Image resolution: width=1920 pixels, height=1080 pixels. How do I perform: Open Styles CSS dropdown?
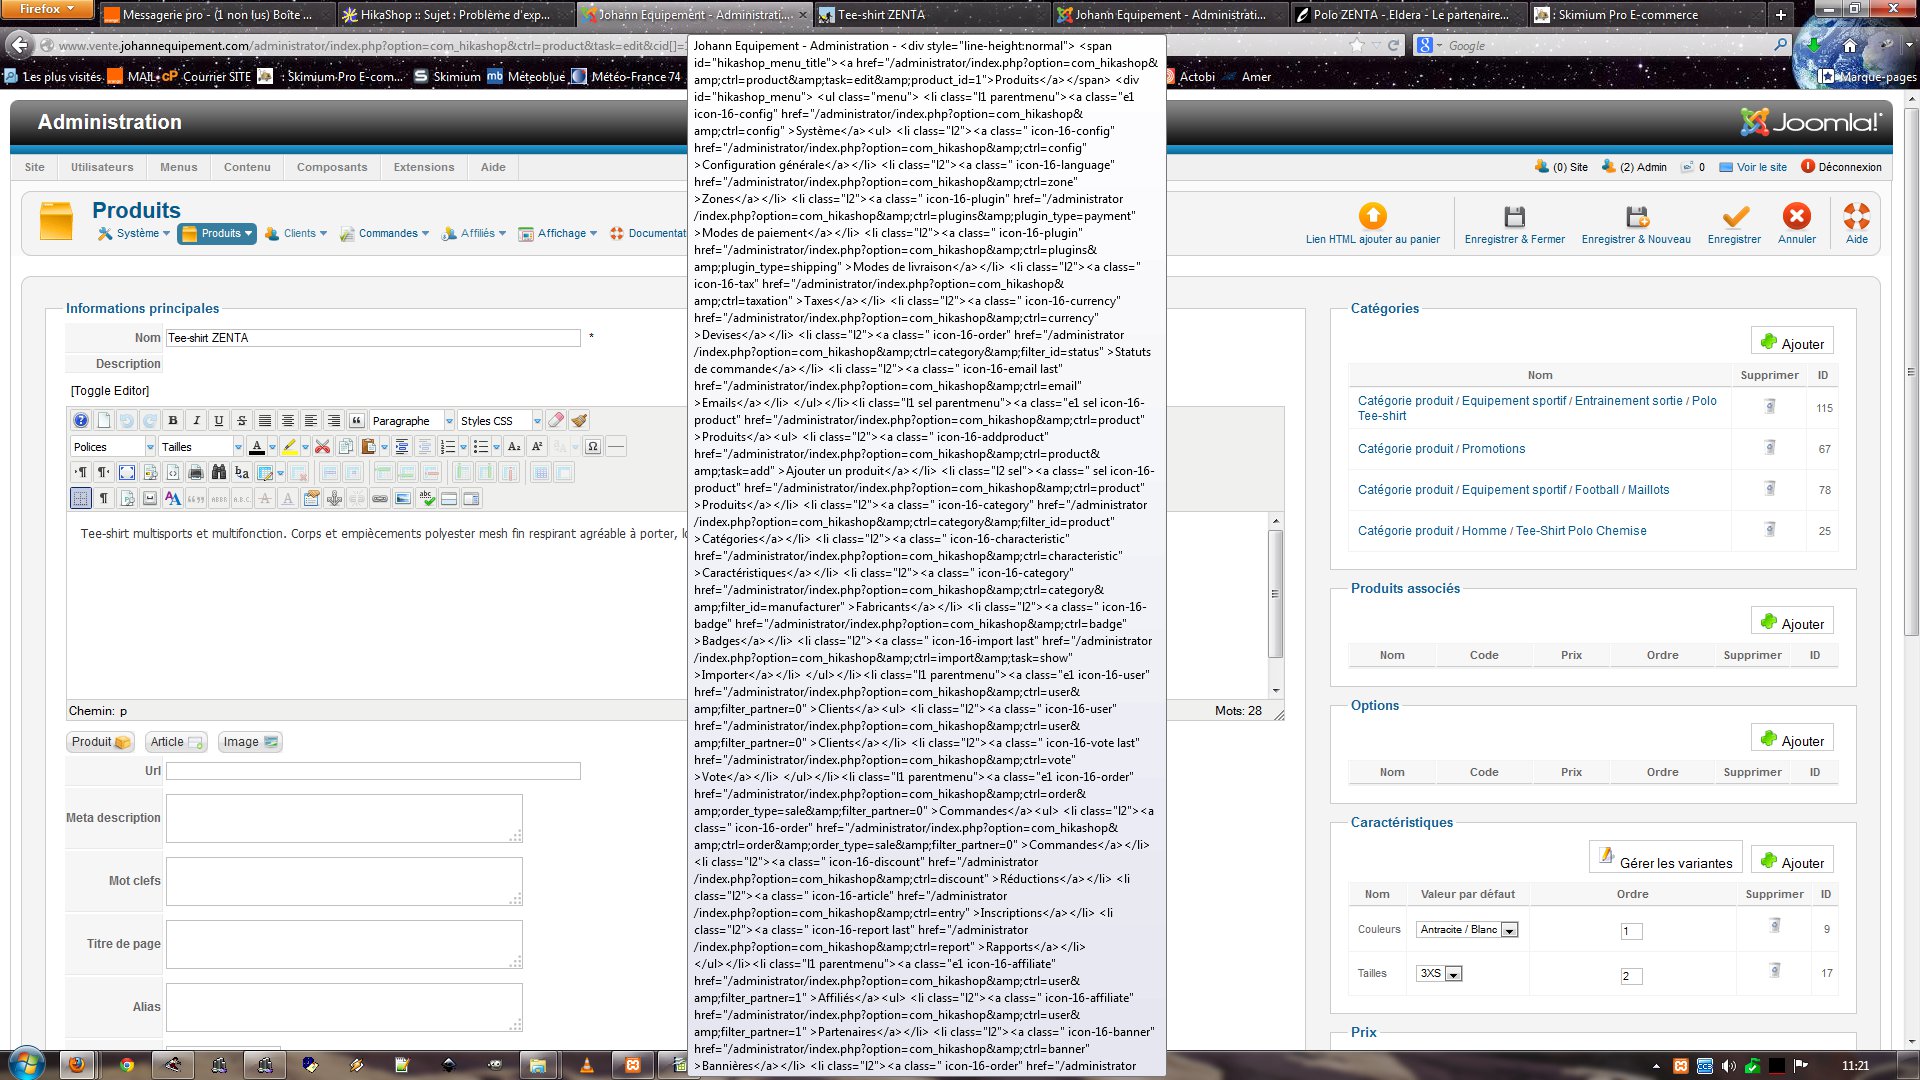pyautogui.click(x=500, y=421)
